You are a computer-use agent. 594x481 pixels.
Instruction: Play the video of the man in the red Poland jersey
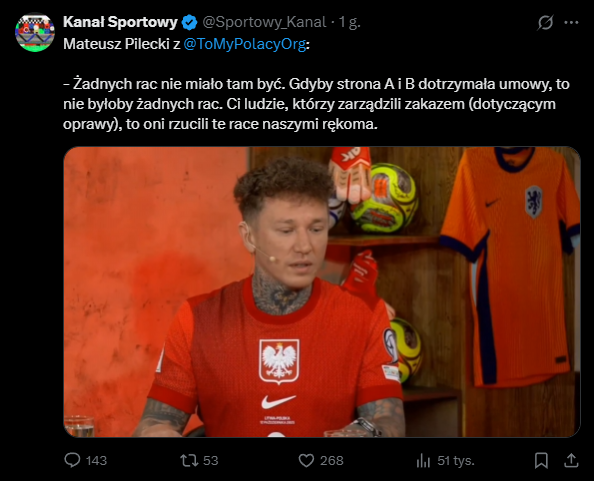(322, 292)
